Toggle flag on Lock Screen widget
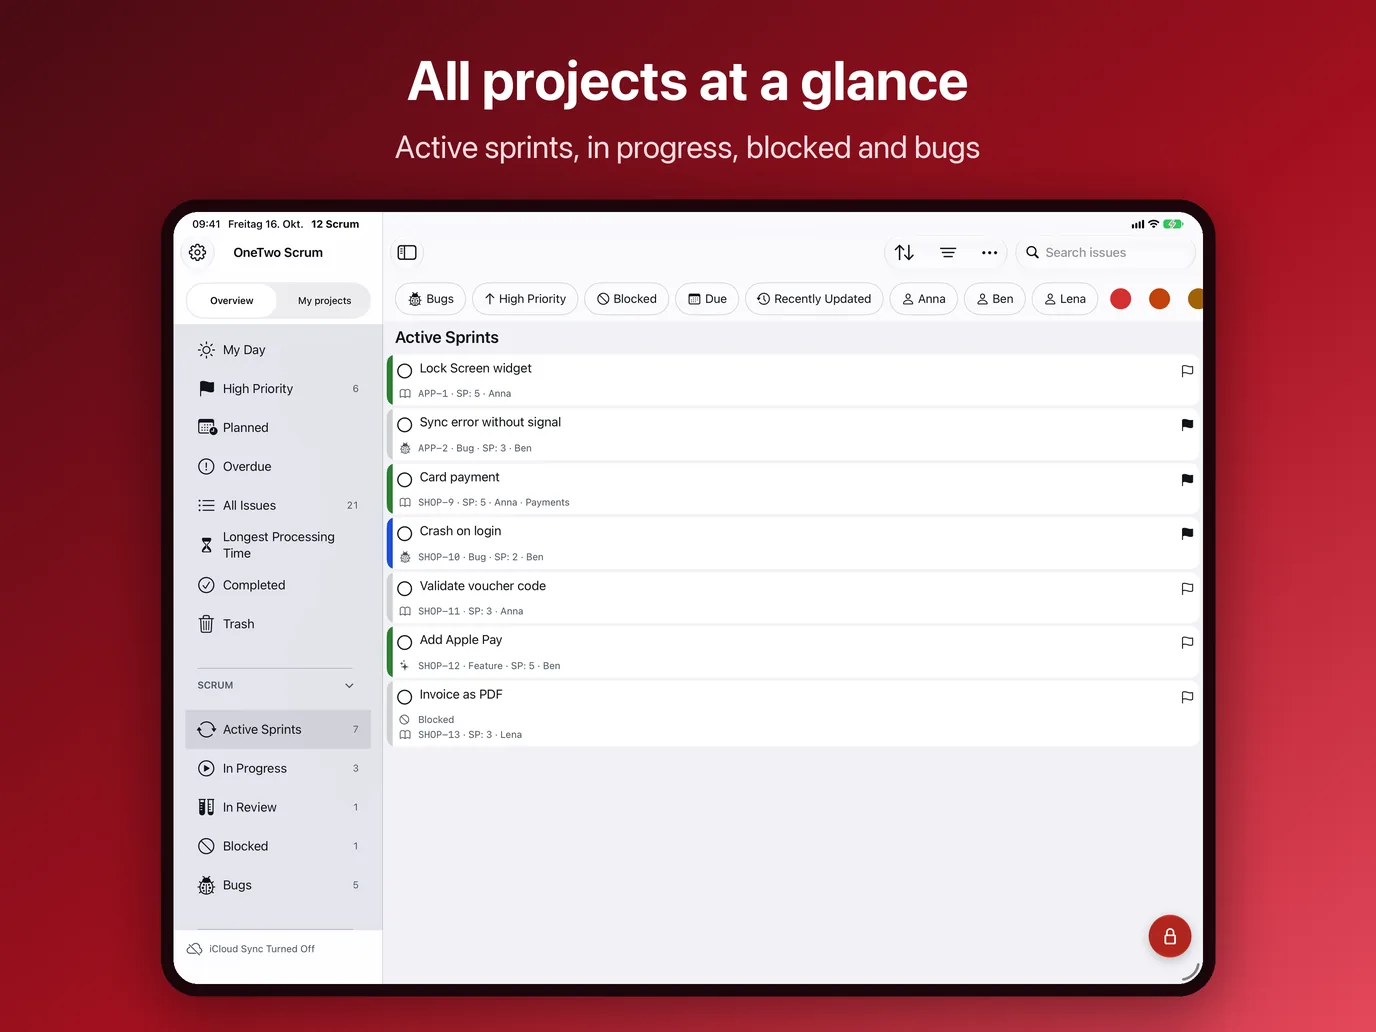Screen dimensions: 1376x1032 pos(1187,371)
